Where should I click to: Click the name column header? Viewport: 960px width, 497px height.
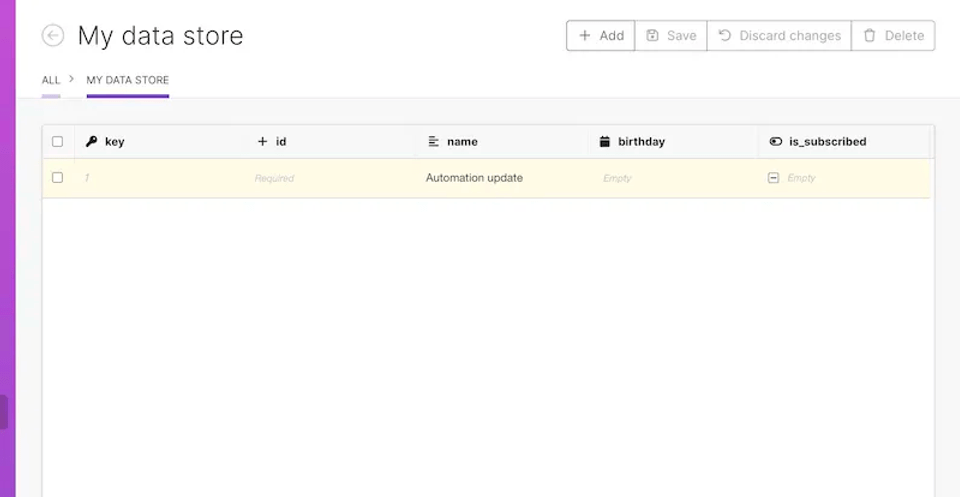point(501,141)
